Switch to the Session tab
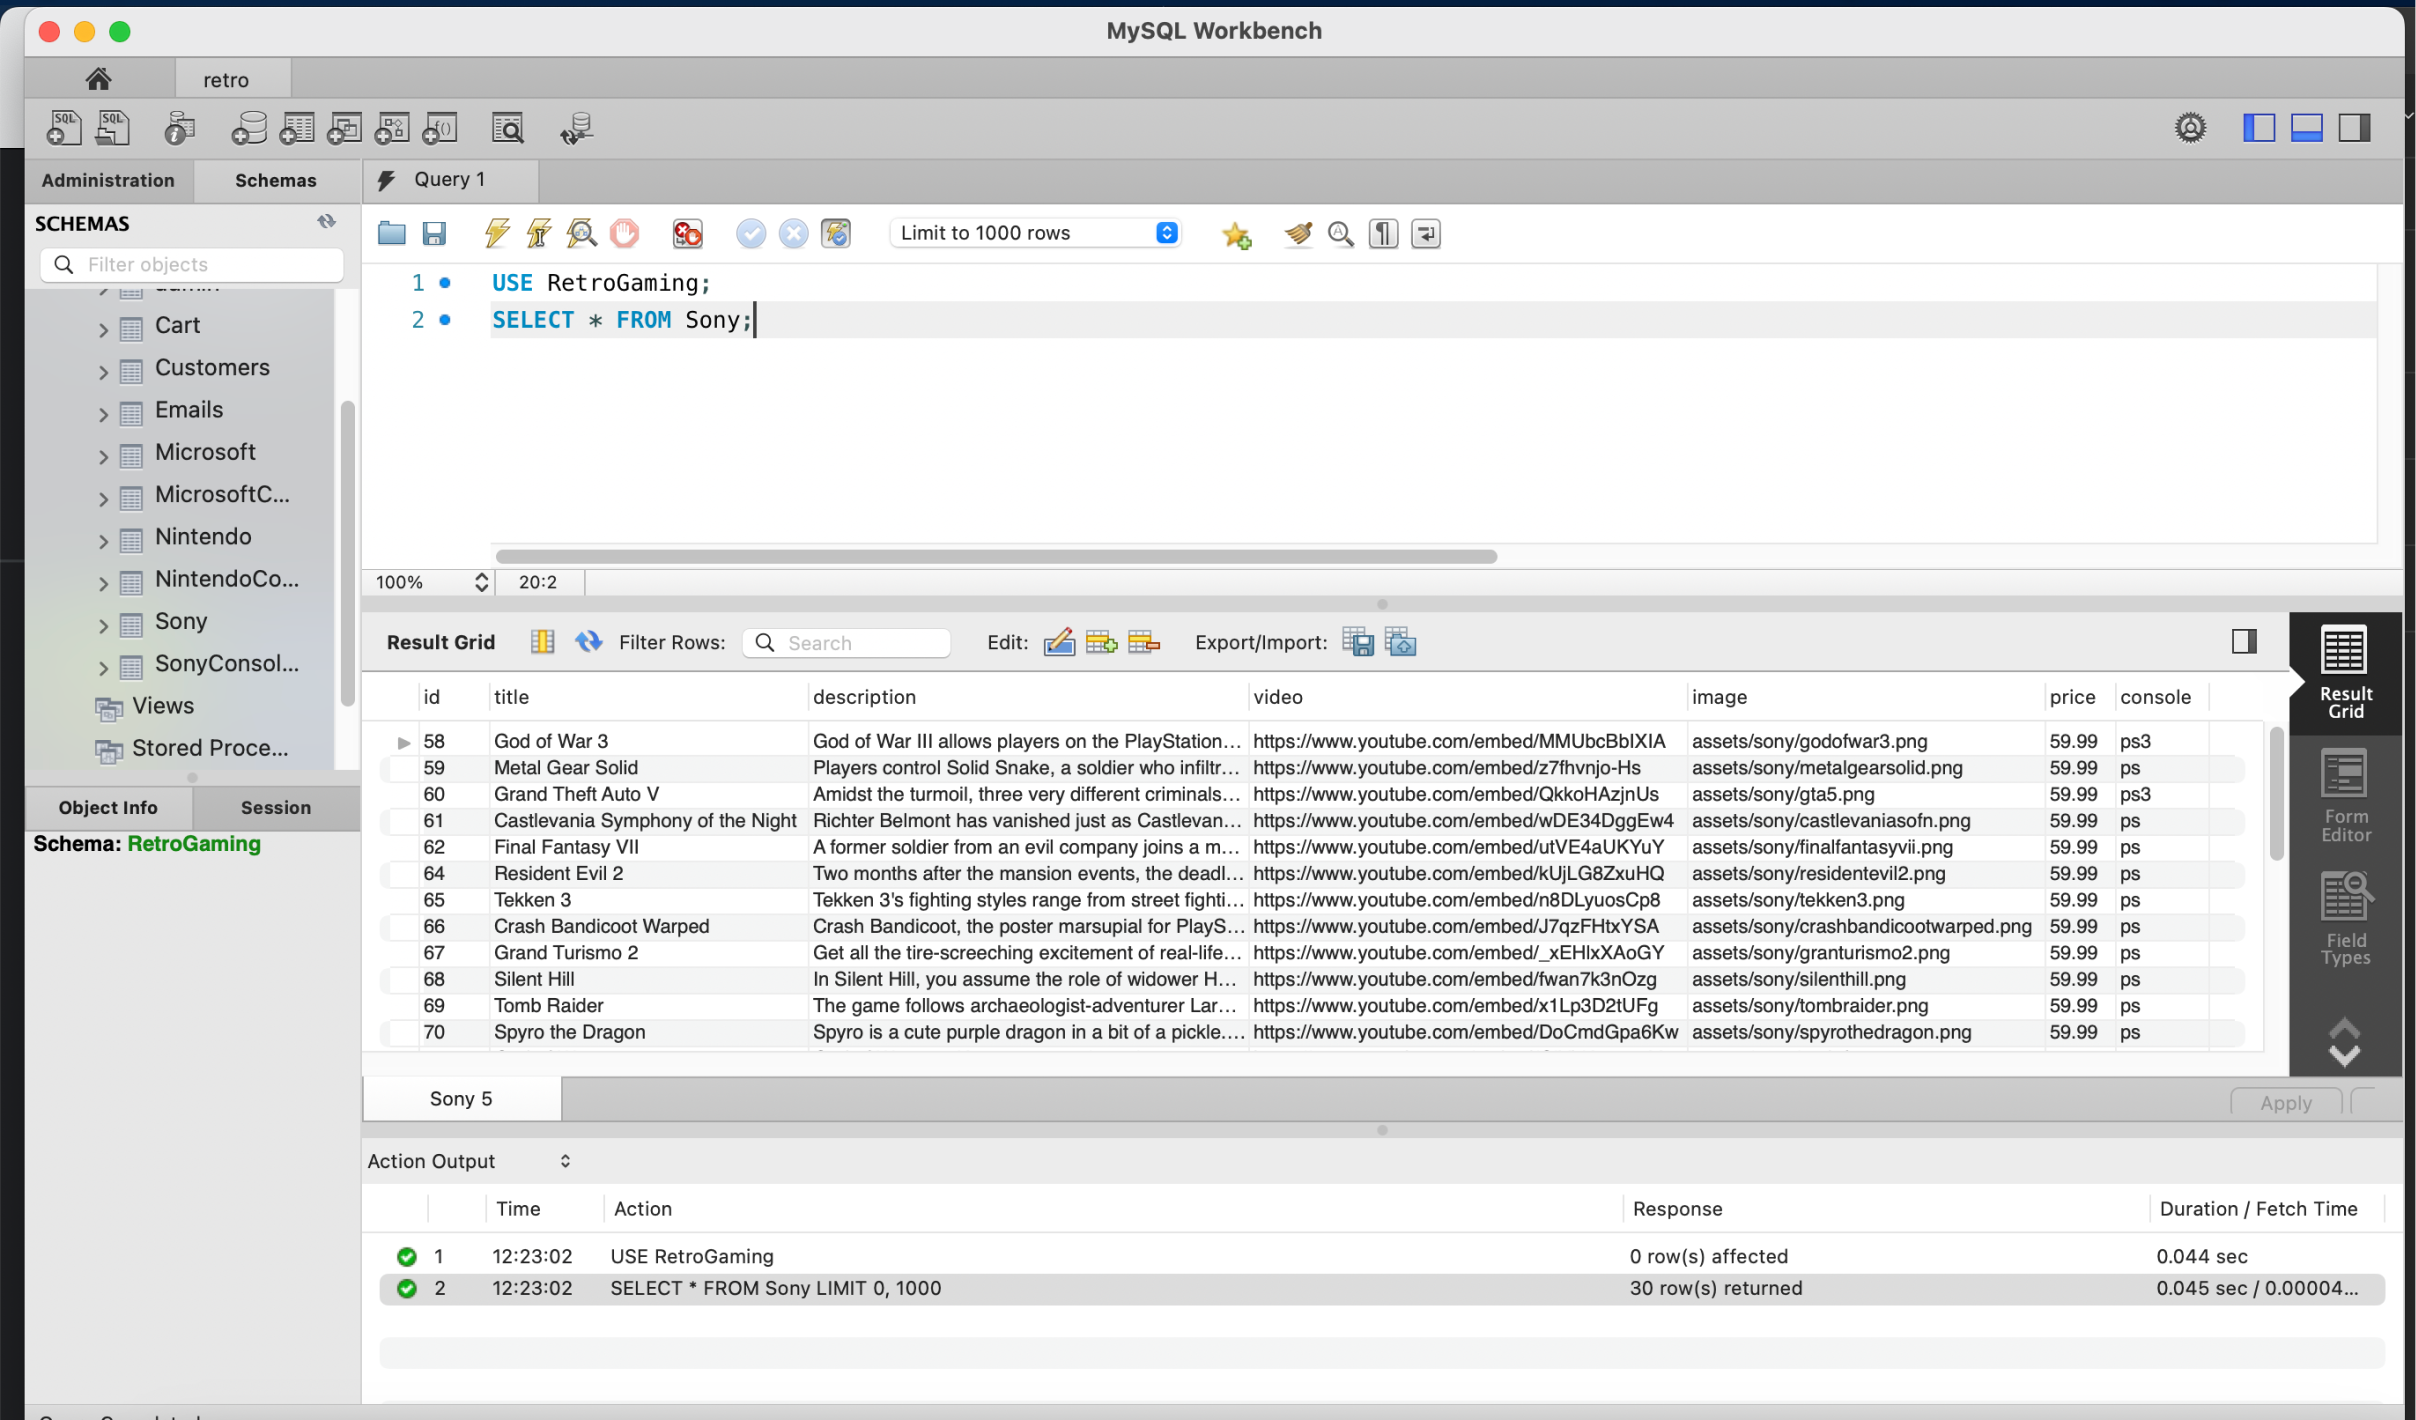Image resolution: width=2416 pixels, height=1420 pixels. 276,807
